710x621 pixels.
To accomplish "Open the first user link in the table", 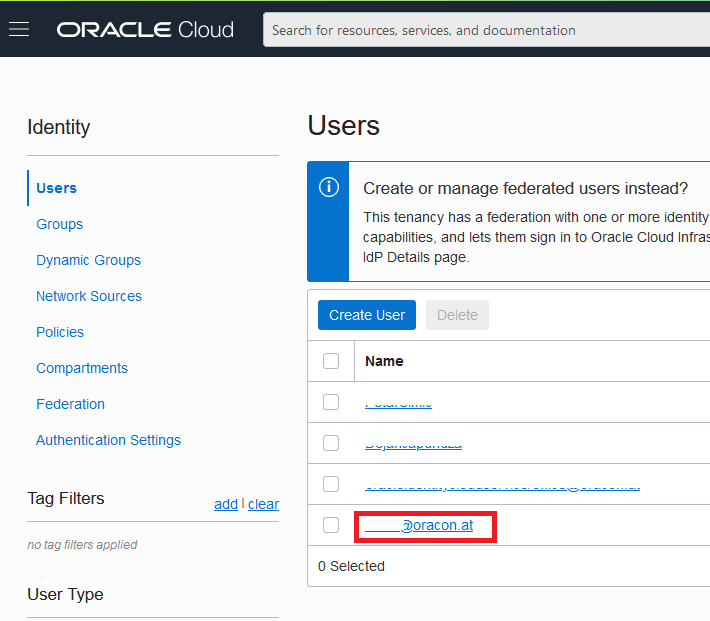I will [x=398, y=404].
